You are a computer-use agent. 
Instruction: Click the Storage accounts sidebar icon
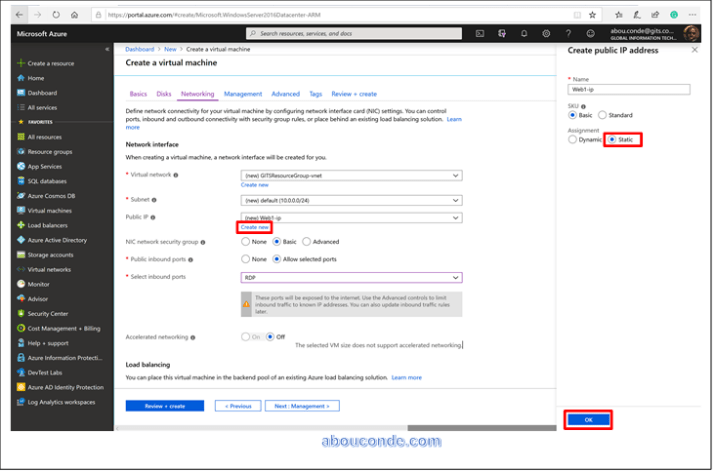pos(20,255)
